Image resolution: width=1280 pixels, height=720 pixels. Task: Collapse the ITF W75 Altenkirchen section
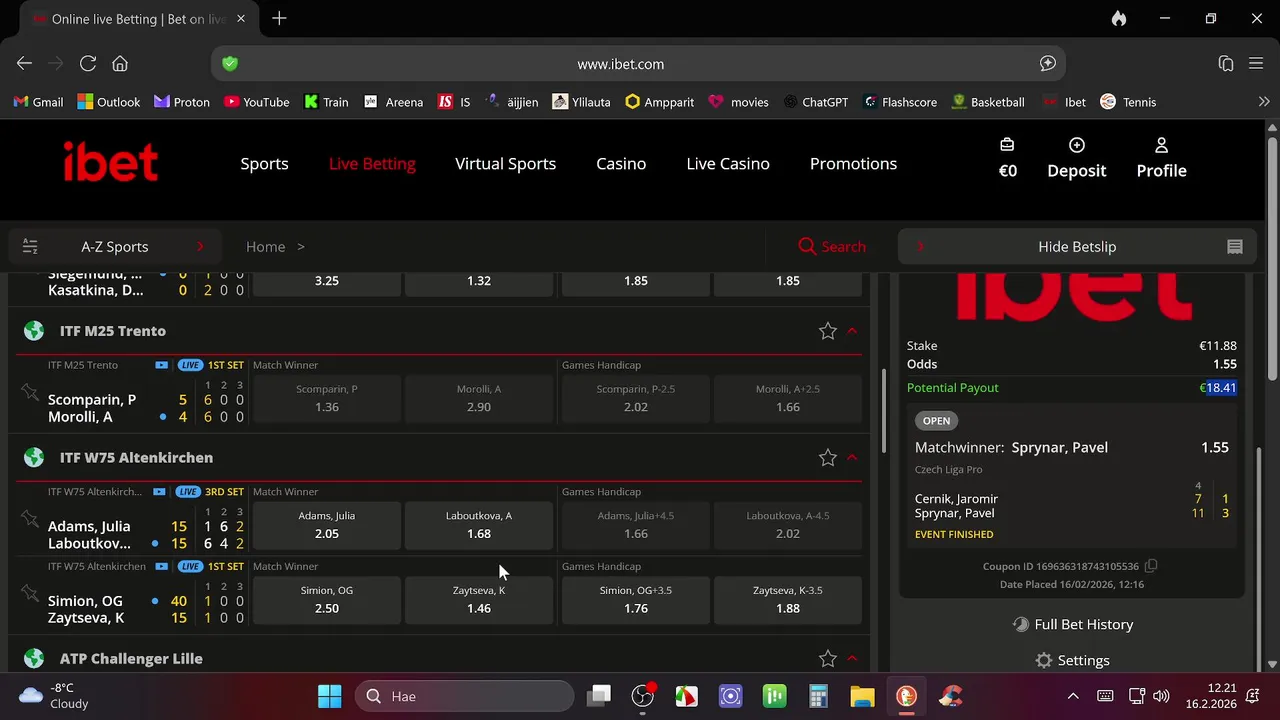tap(852, 458)
